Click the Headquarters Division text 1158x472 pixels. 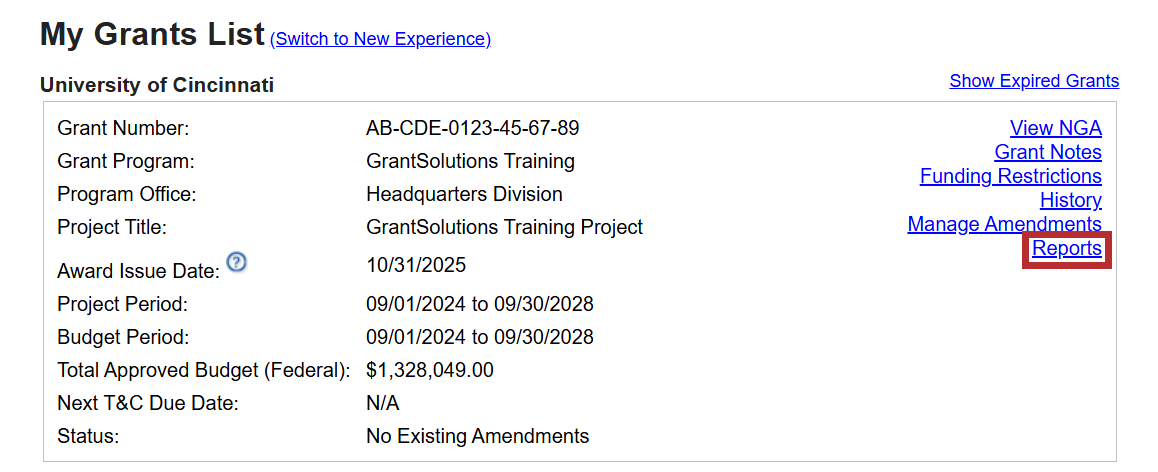pos(464,194)
